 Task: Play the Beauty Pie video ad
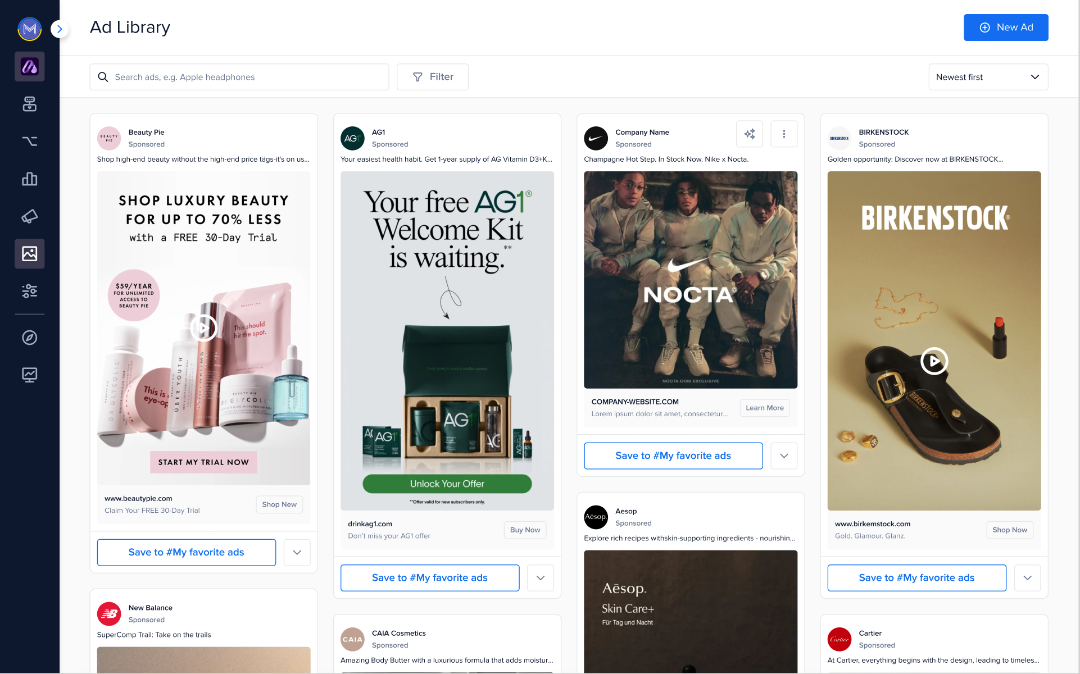pyautogui.click(x=203, y=328)
